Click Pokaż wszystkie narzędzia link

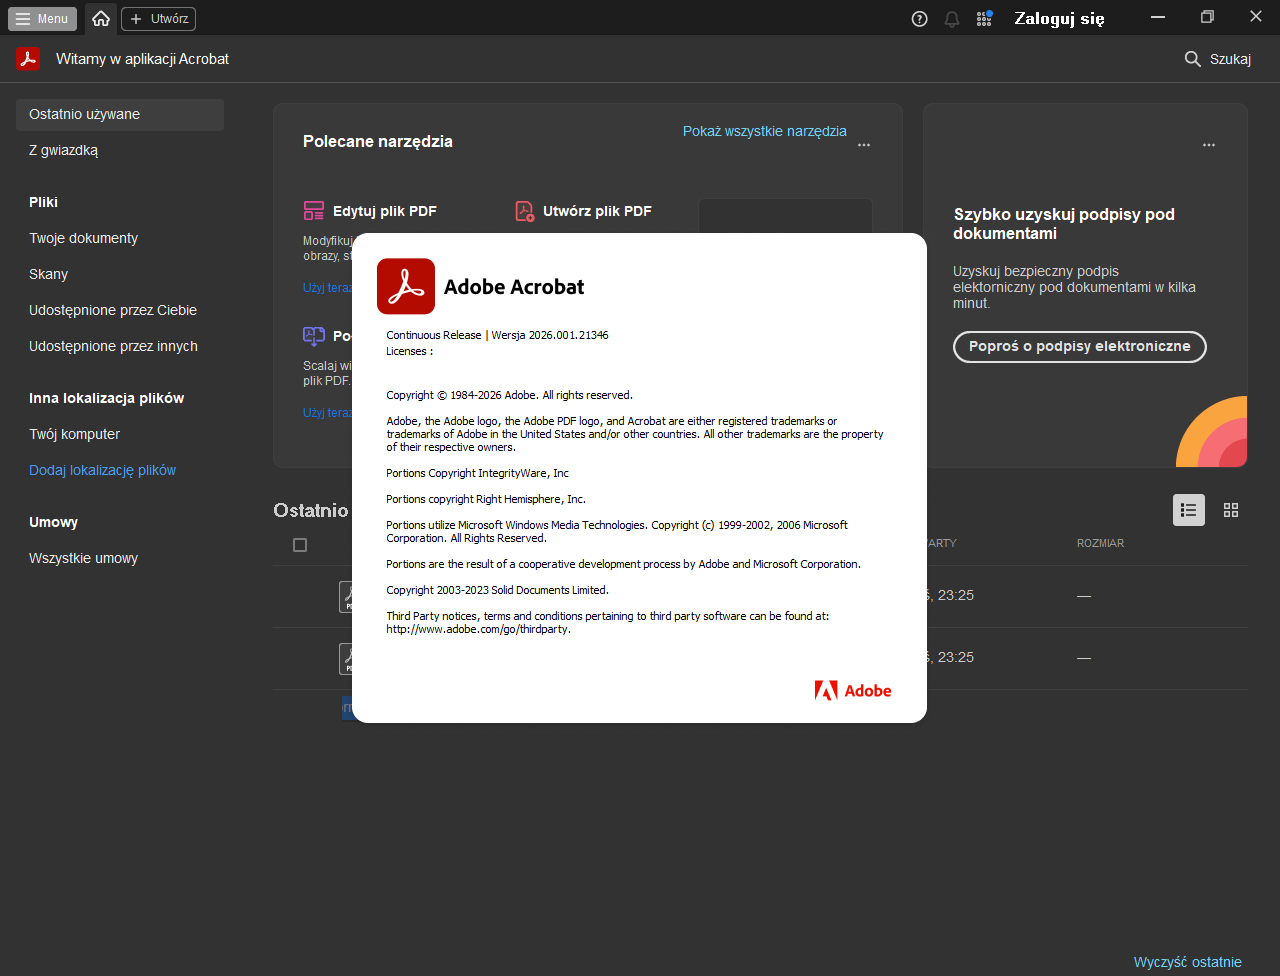click(765, 131)
